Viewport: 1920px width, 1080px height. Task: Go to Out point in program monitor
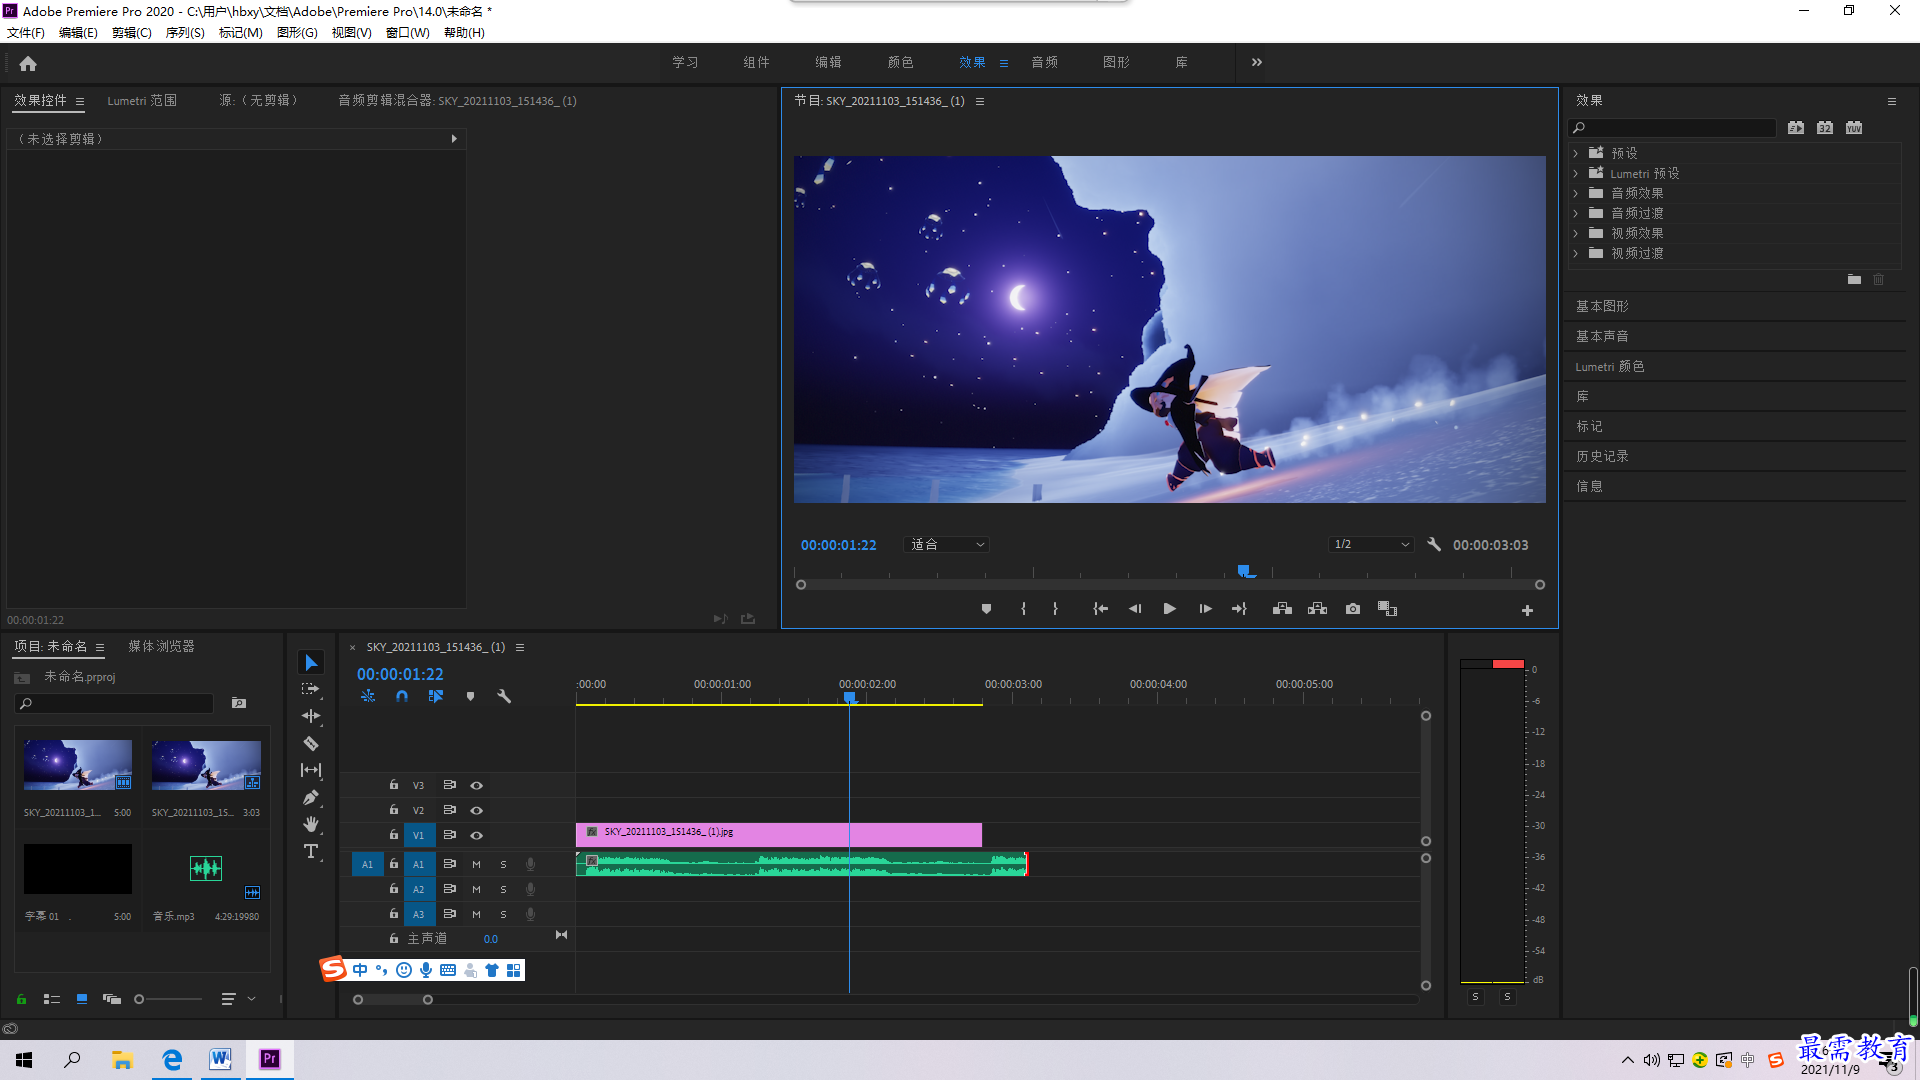pos(1240,609)
